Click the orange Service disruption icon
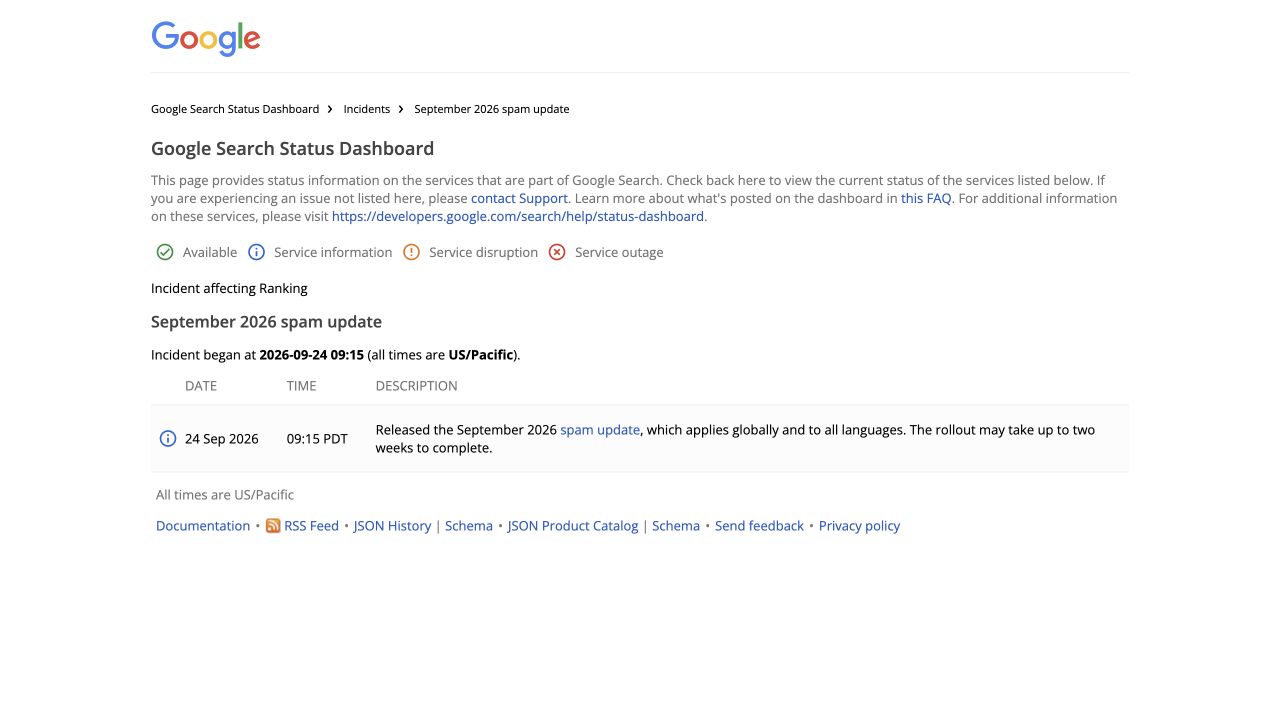Viewport: 1280px width, 720px height. (x=411, y=252)
